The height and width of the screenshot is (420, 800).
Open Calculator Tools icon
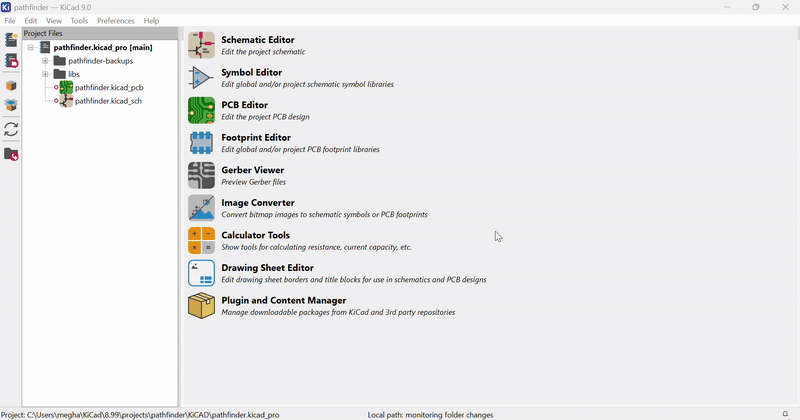pos(201,240)
